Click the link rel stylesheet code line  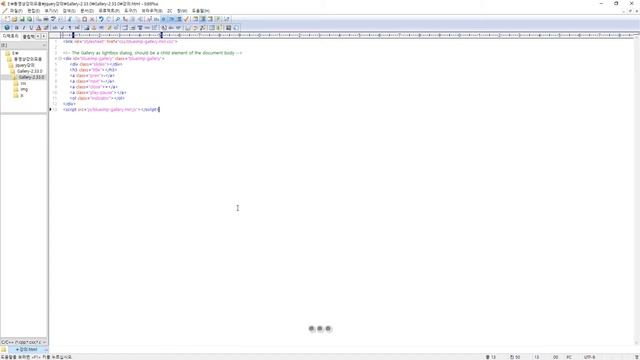click(x=120, y=42)
